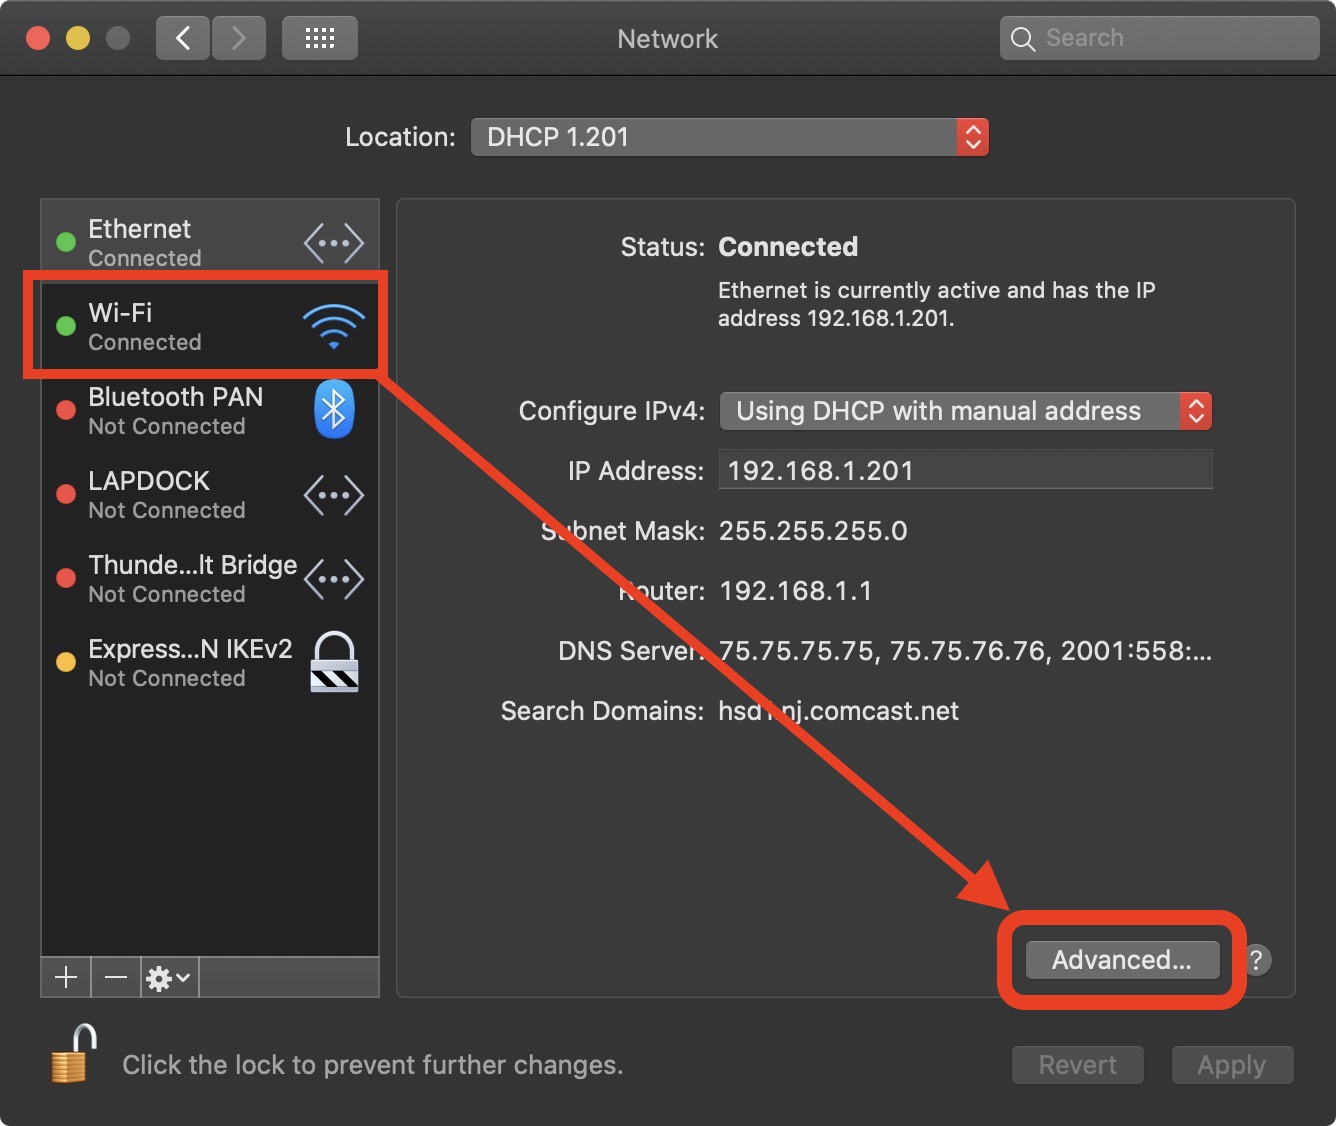Remove service with the minus icon

coord(116,977)
